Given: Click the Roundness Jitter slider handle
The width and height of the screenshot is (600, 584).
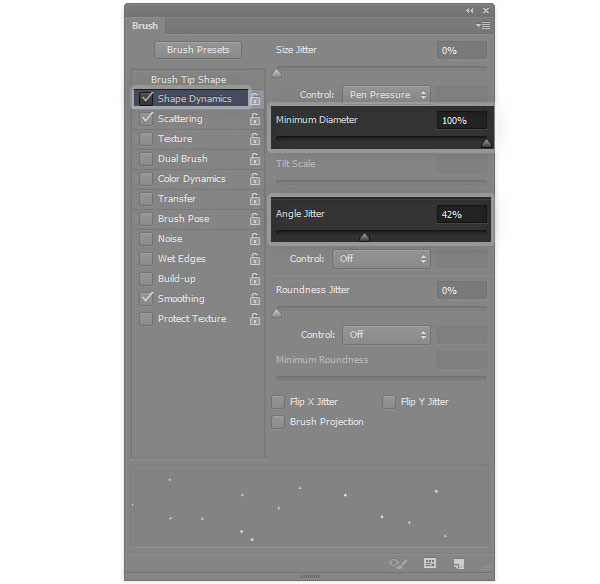Looking at the screenshot, I should [x=277, y=313].
